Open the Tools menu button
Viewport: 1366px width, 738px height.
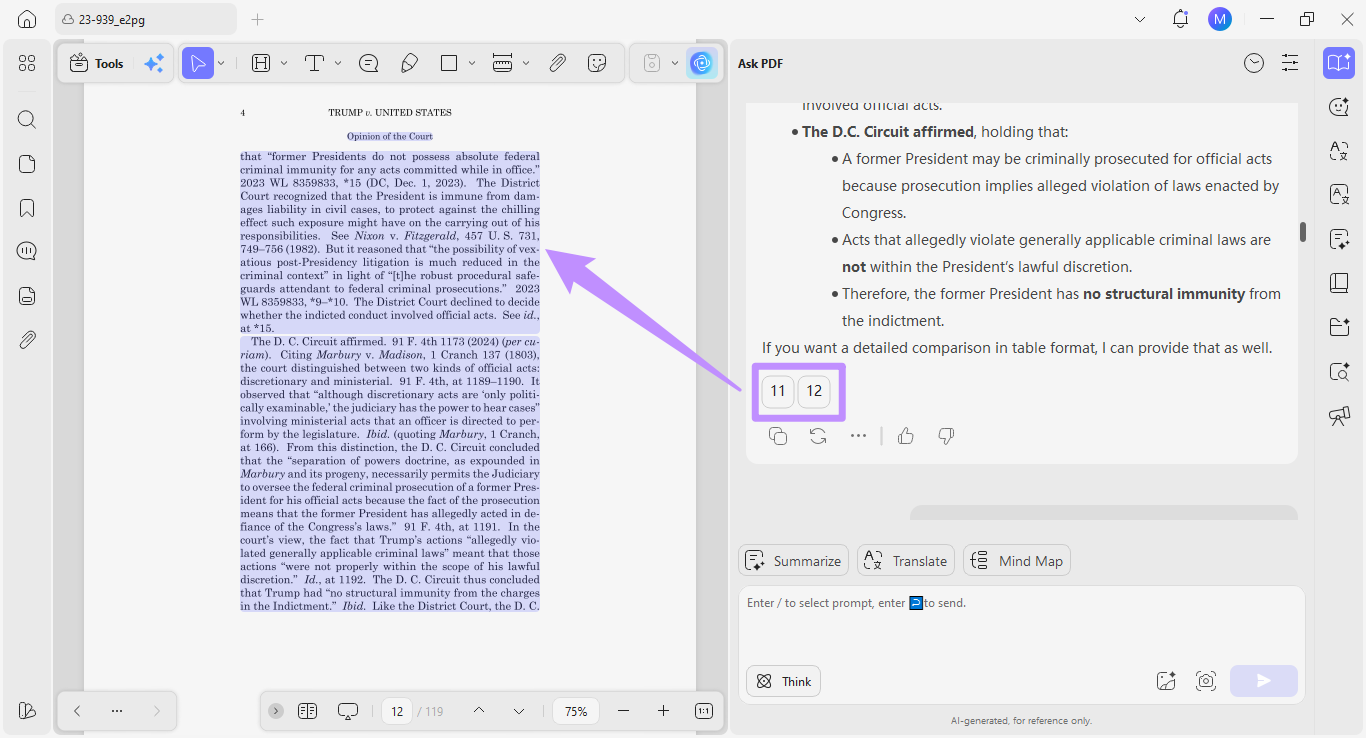click(x=97, y=63)
